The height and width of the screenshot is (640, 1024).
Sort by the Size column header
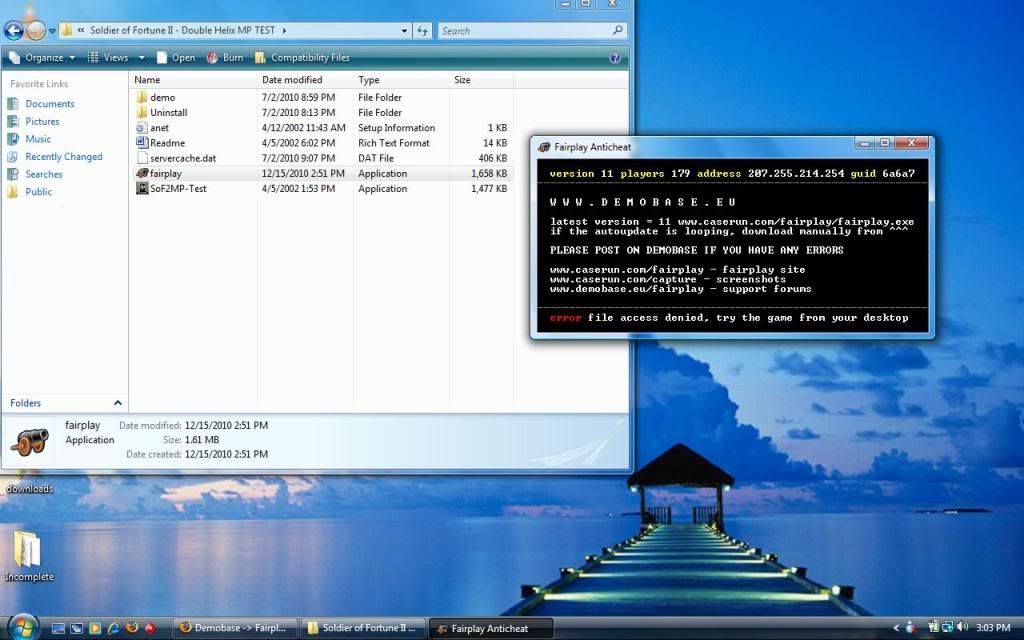click(x=481, y=80)
